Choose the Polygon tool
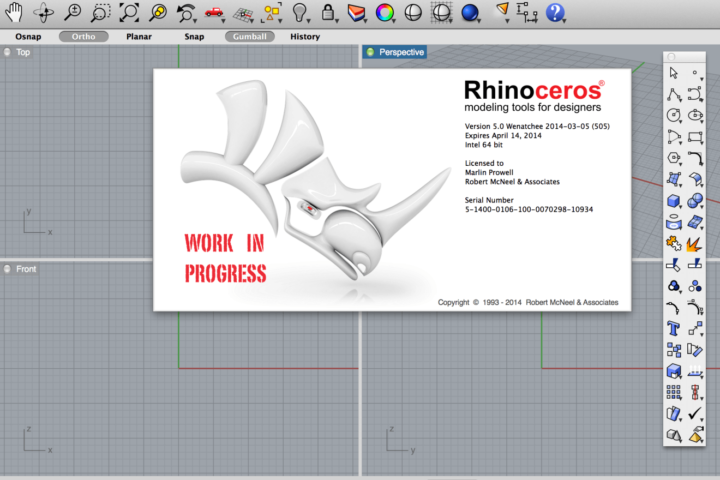The image size is (720, 480). 674,158
